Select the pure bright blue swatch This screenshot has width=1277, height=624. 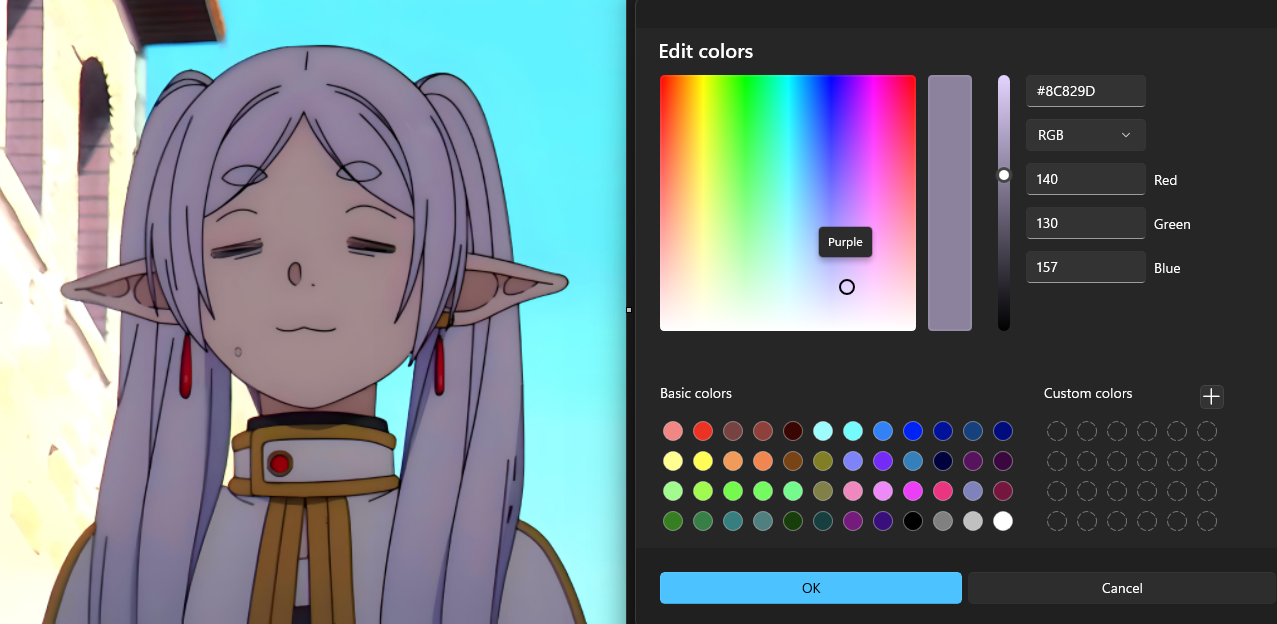pyautogui.click(x=913, y=431)
